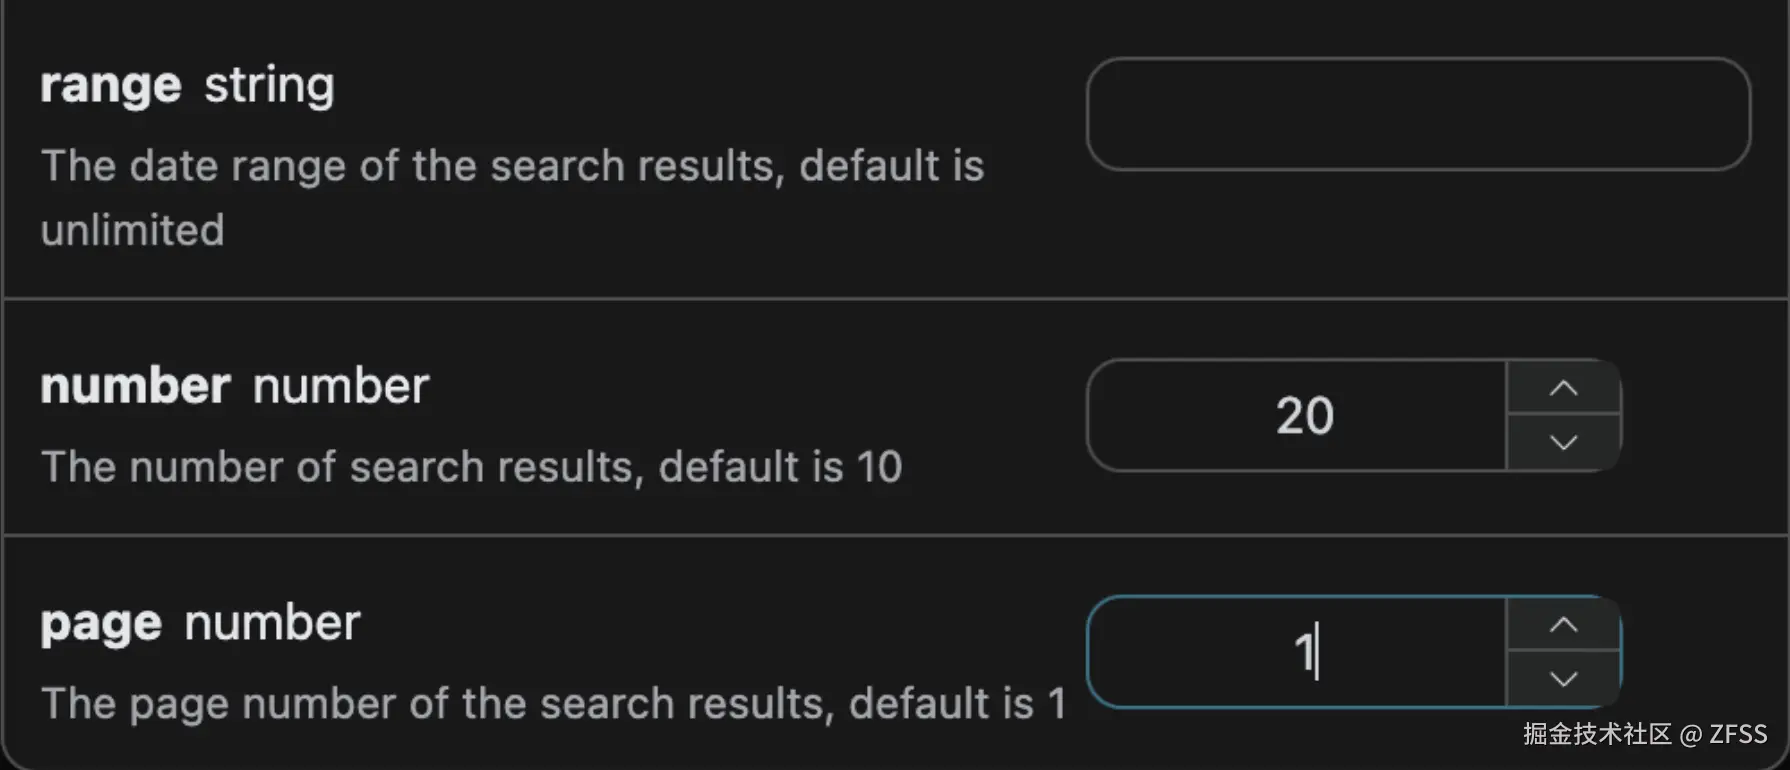This screenshot has height=770, width=1790.
Task: Click divider line between range and number rows
Action: (x=895, y=298)
